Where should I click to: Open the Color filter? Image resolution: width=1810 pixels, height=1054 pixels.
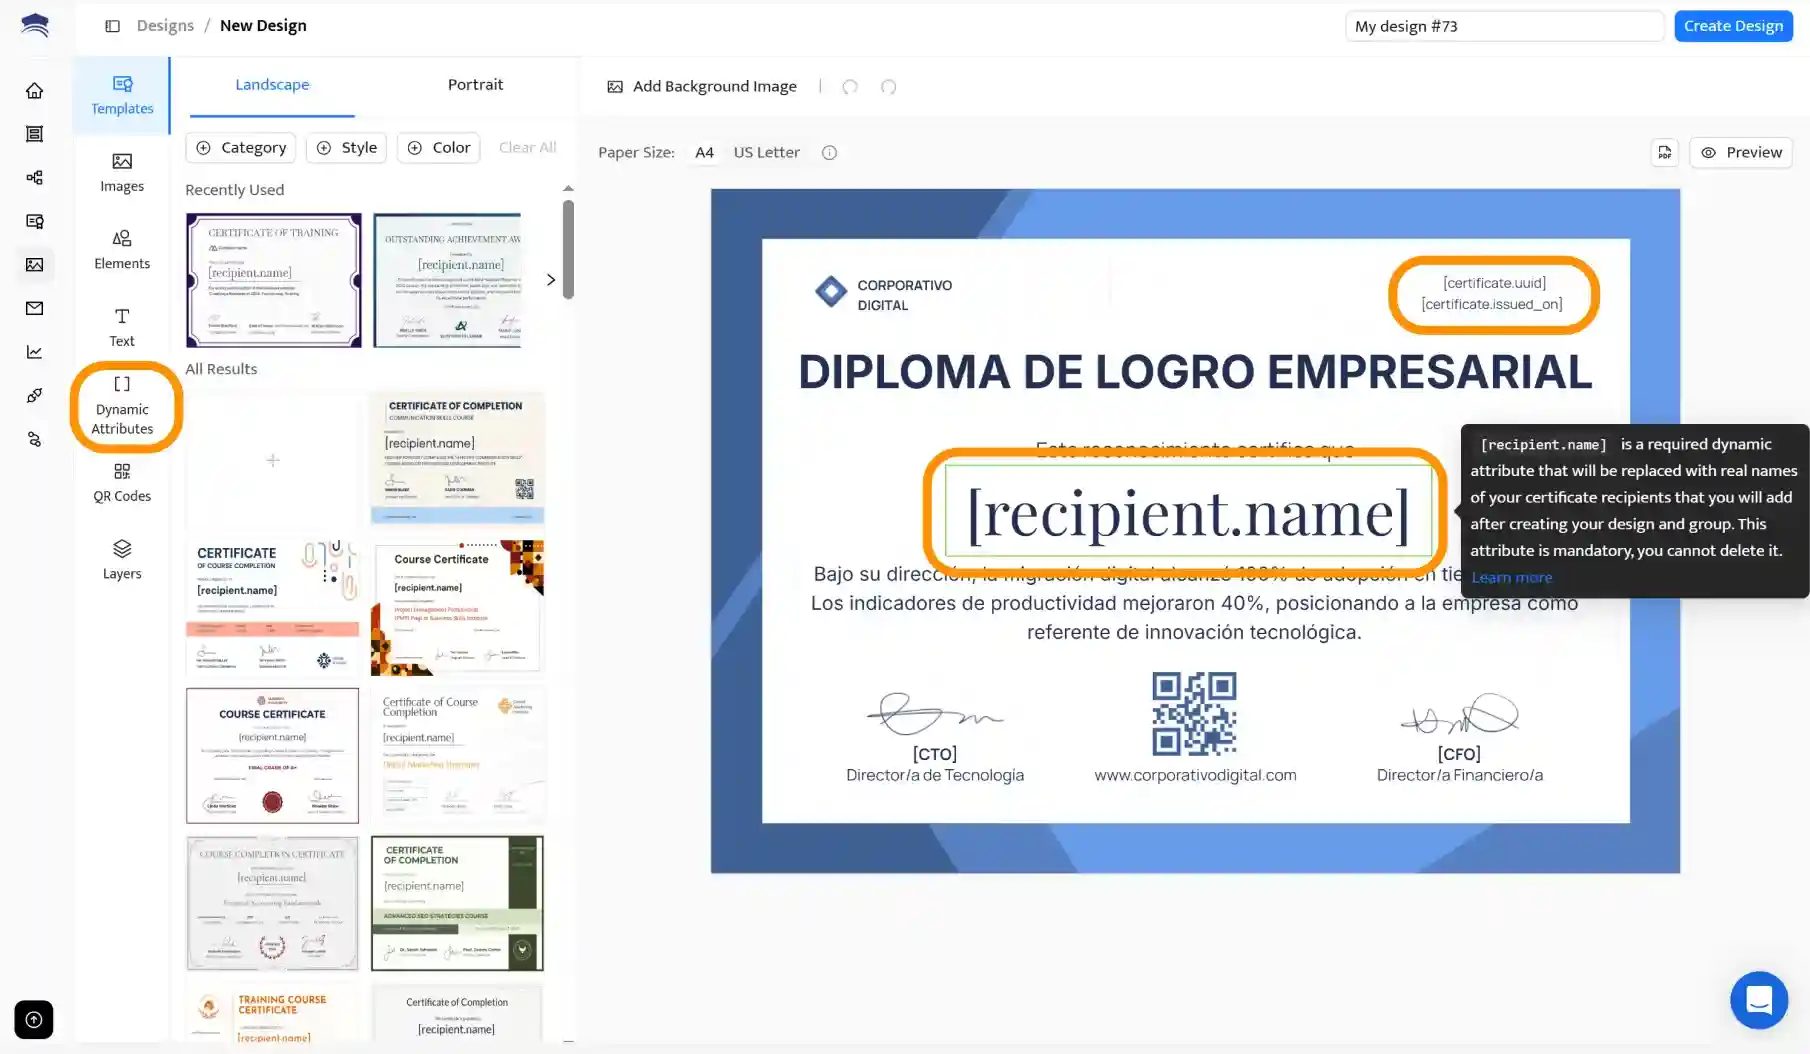tap(438, 147)
